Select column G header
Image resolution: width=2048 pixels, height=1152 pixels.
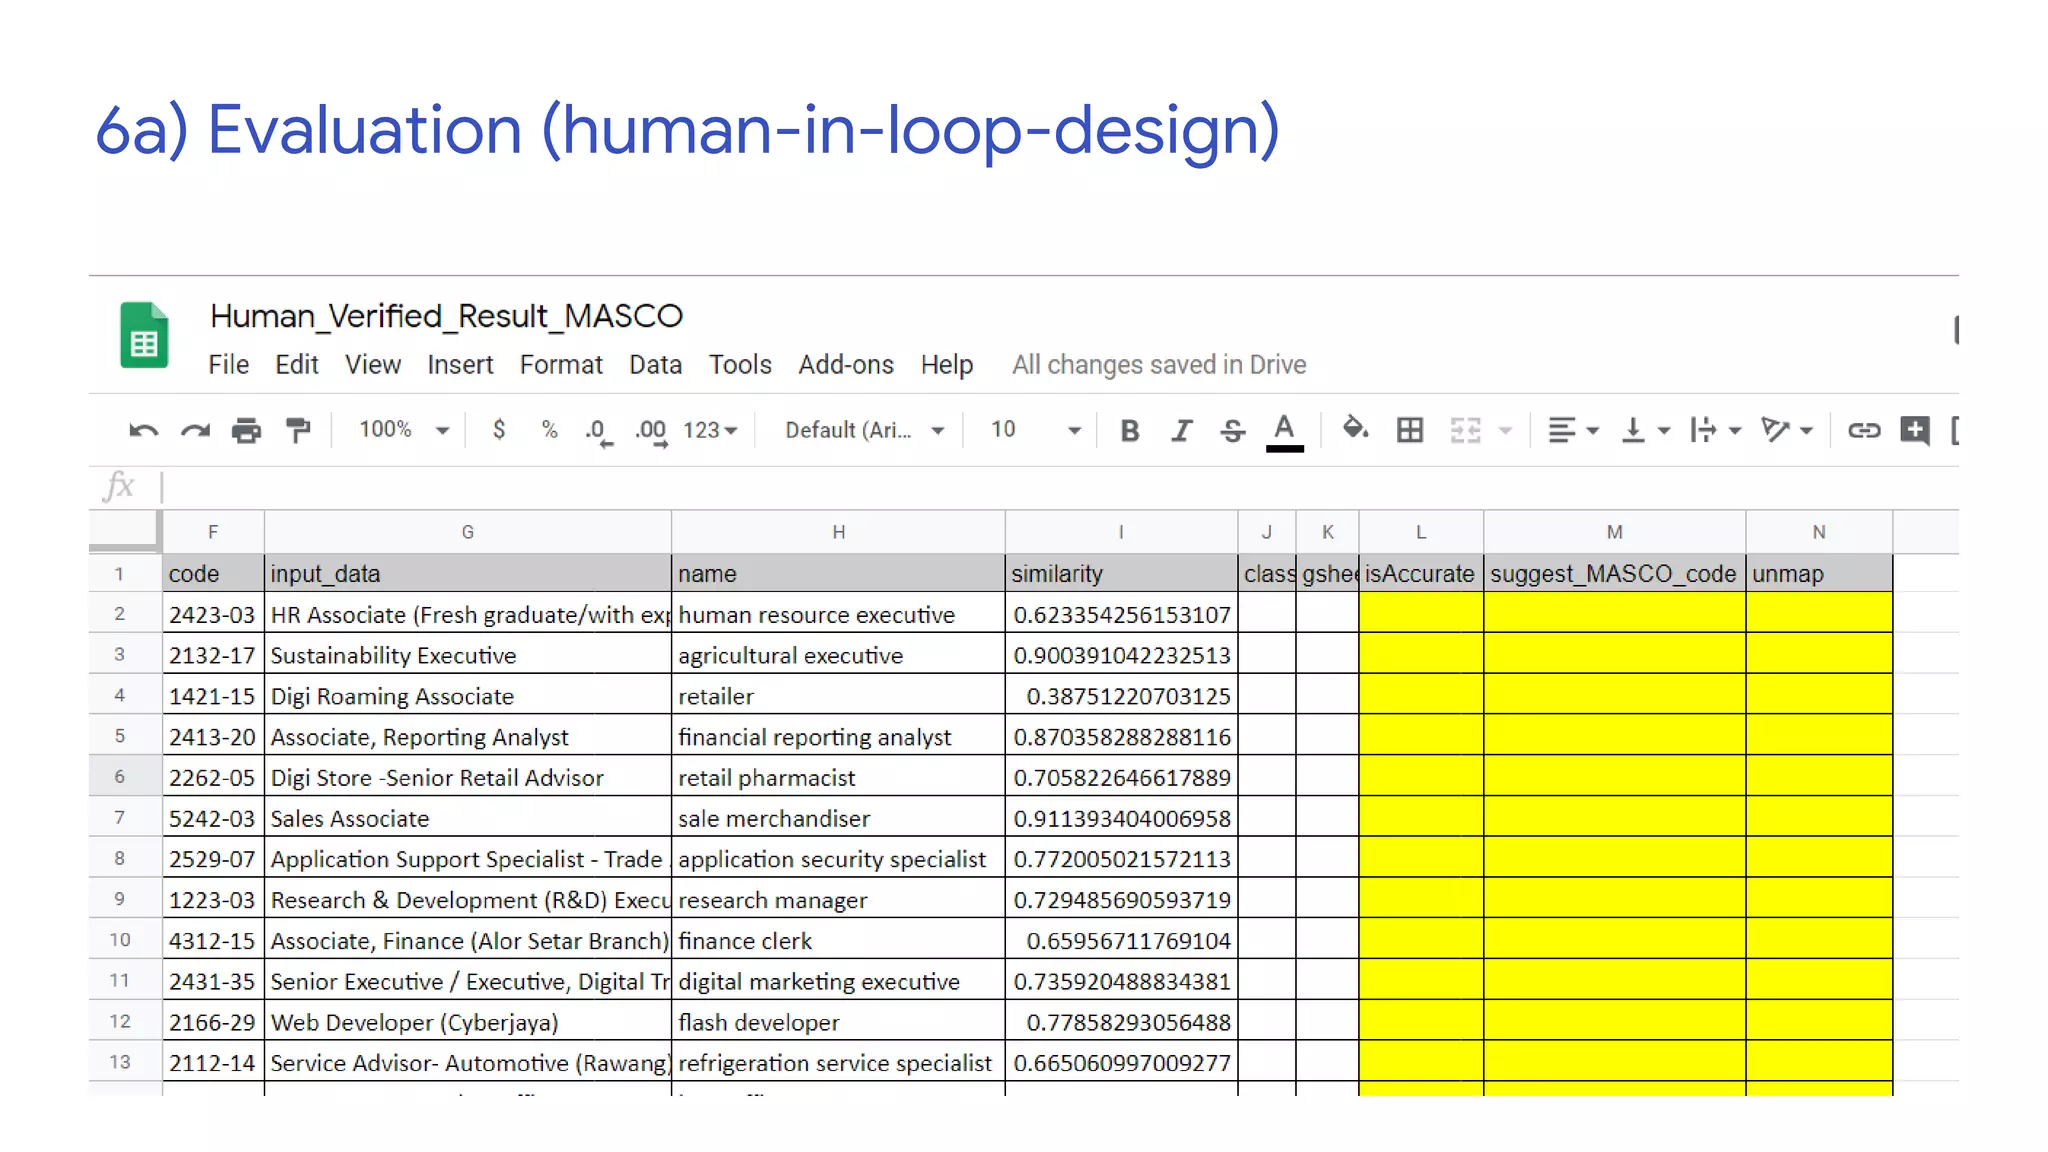click(467, 532)
